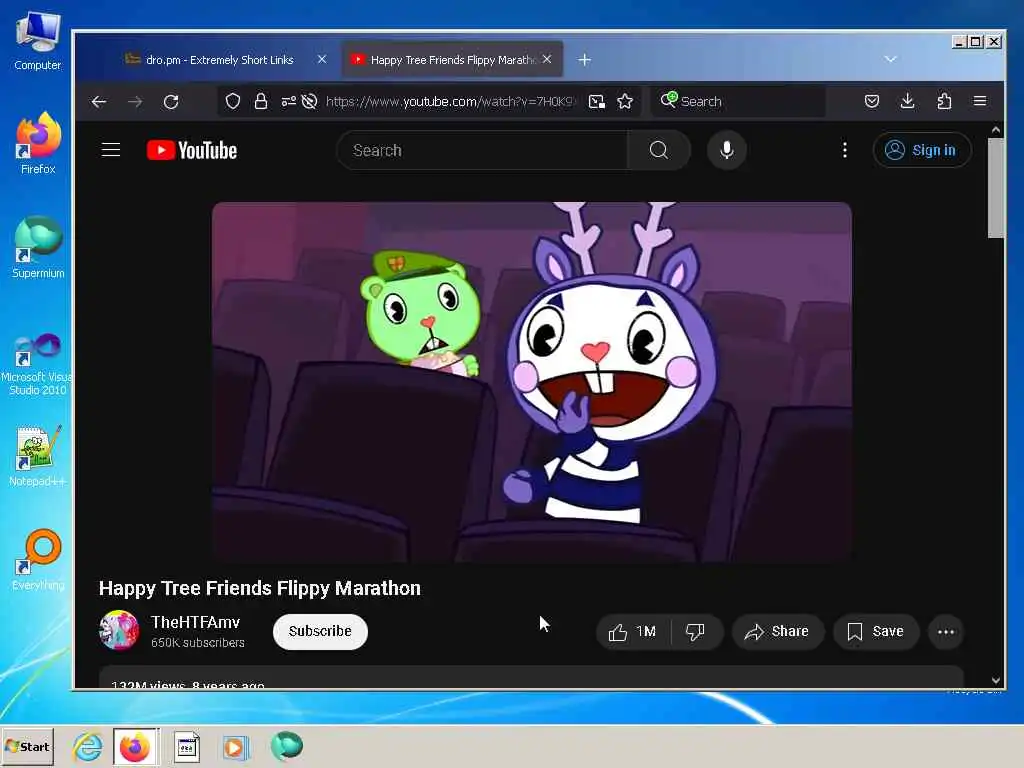Select Notepad++ desktop shortcut
This screenshot has height=768, width=1024.
(x=38, y=456)
